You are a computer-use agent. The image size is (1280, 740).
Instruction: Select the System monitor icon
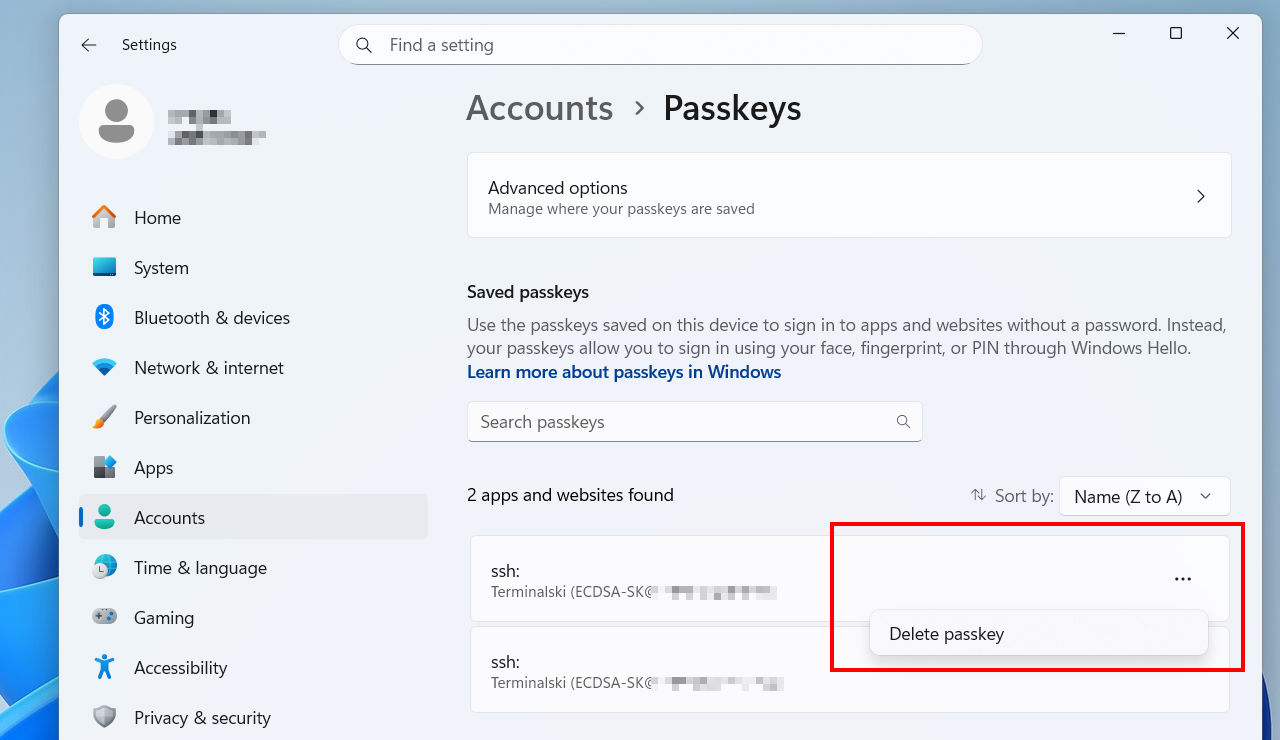click(x=105, y=268)
